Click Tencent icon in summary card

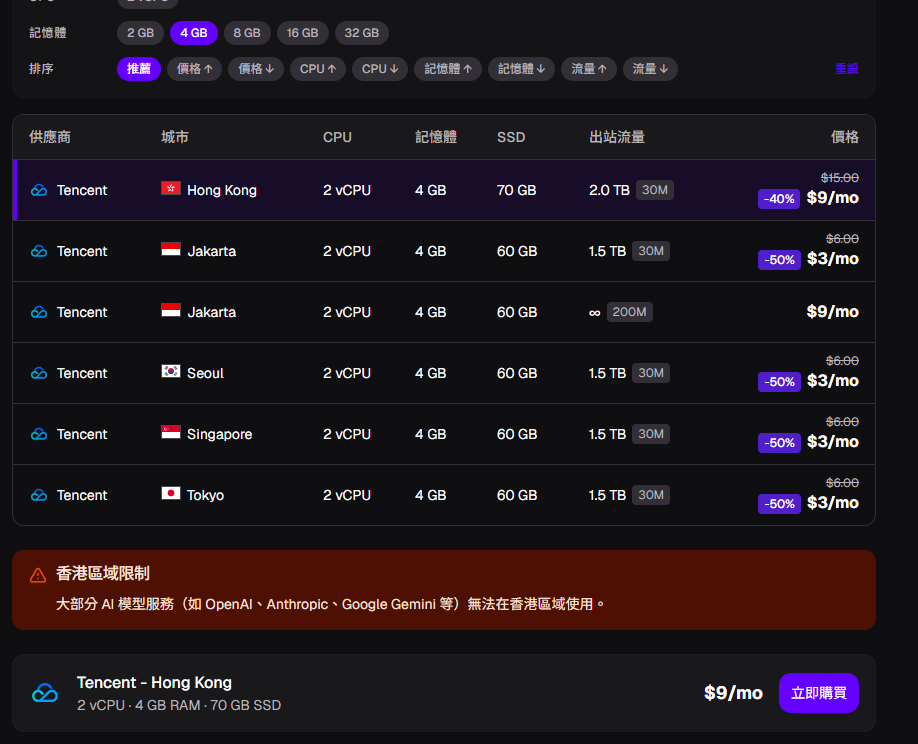[45, 693]
